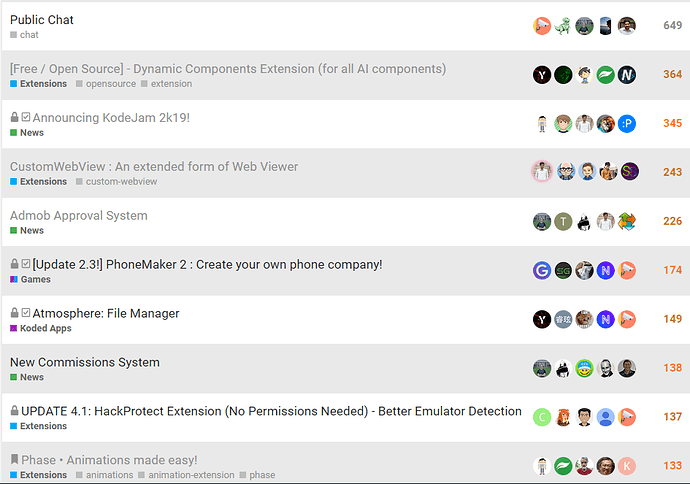Open Extensions category under CustomWebView topic

tap(39, 181)
